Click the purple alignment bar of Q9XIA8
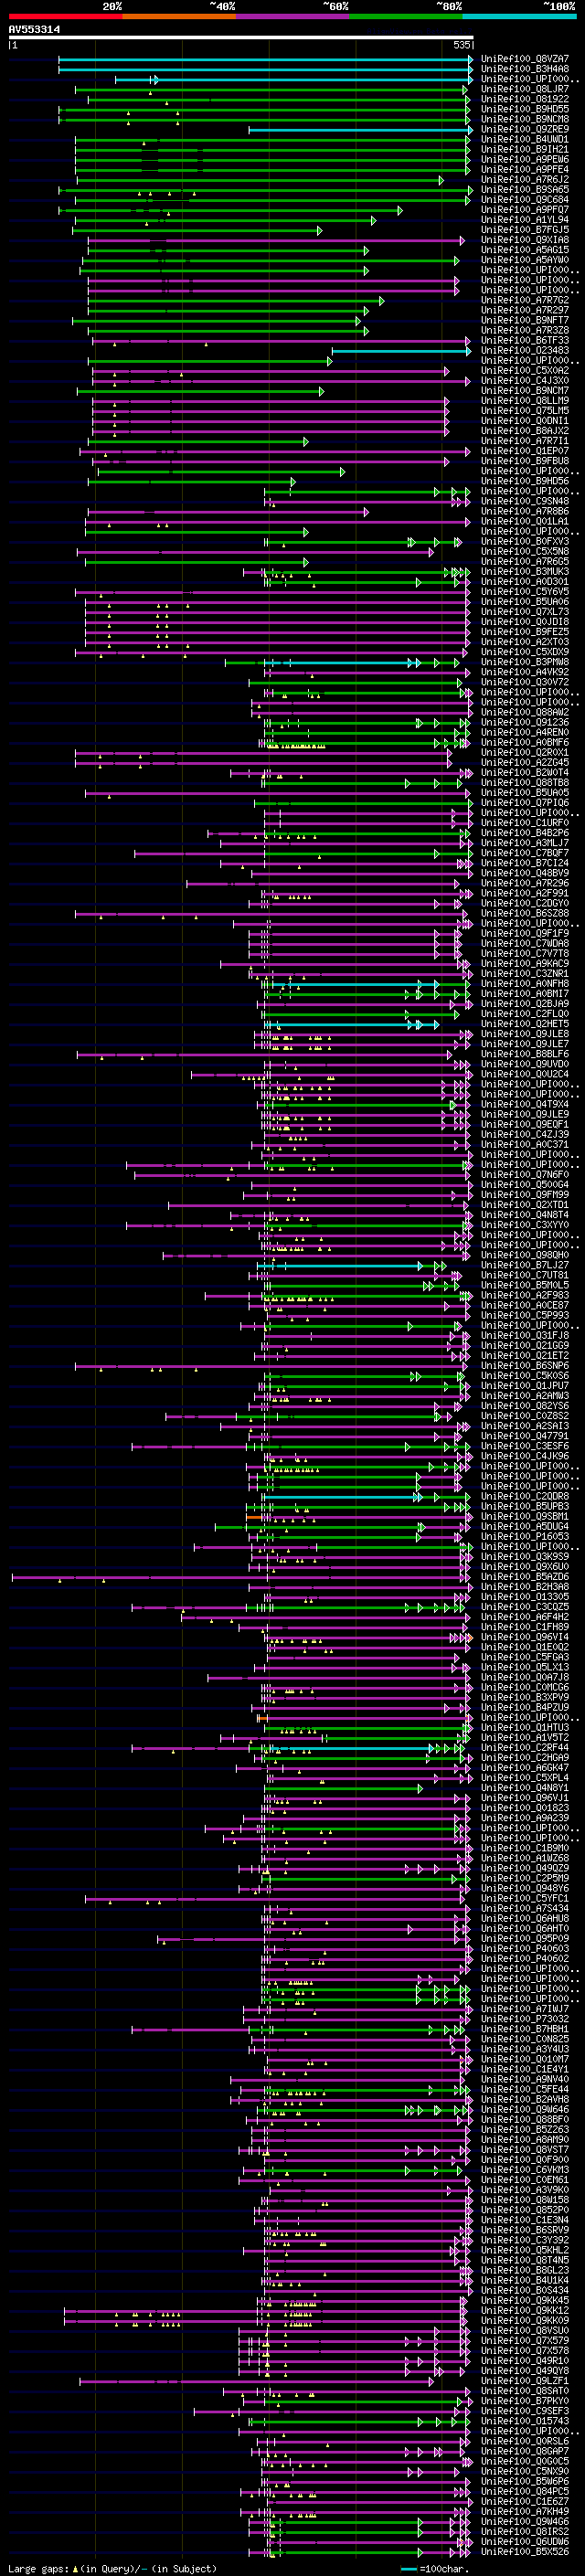The width and height of the screenshot is (585, 2576). point(276,241)
